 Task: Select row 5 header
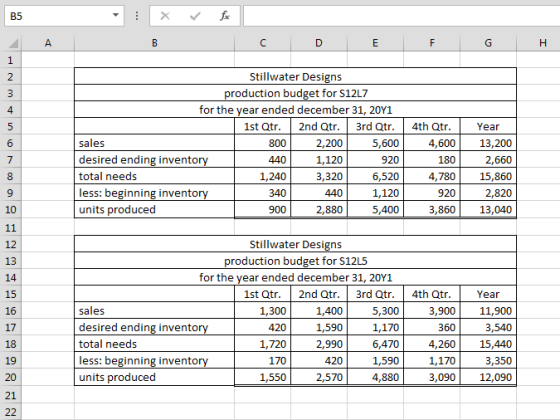[10, 126]
